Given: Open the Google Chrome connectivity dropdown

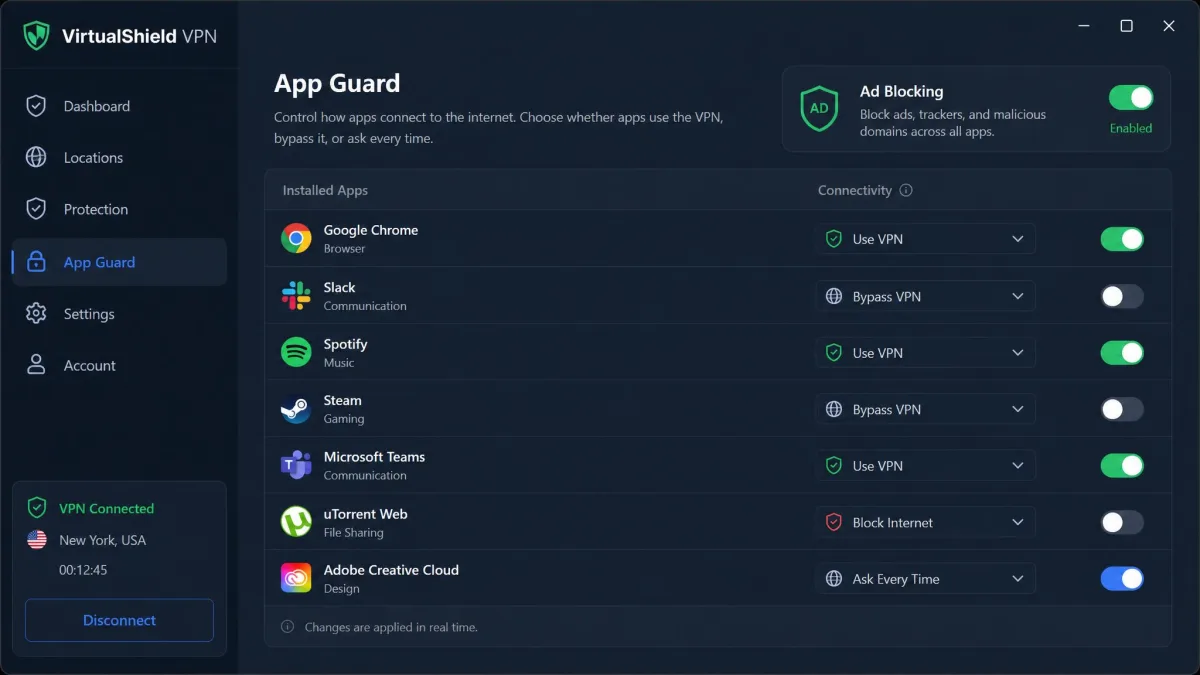Looking at the screenshot, I should point(925,239).
